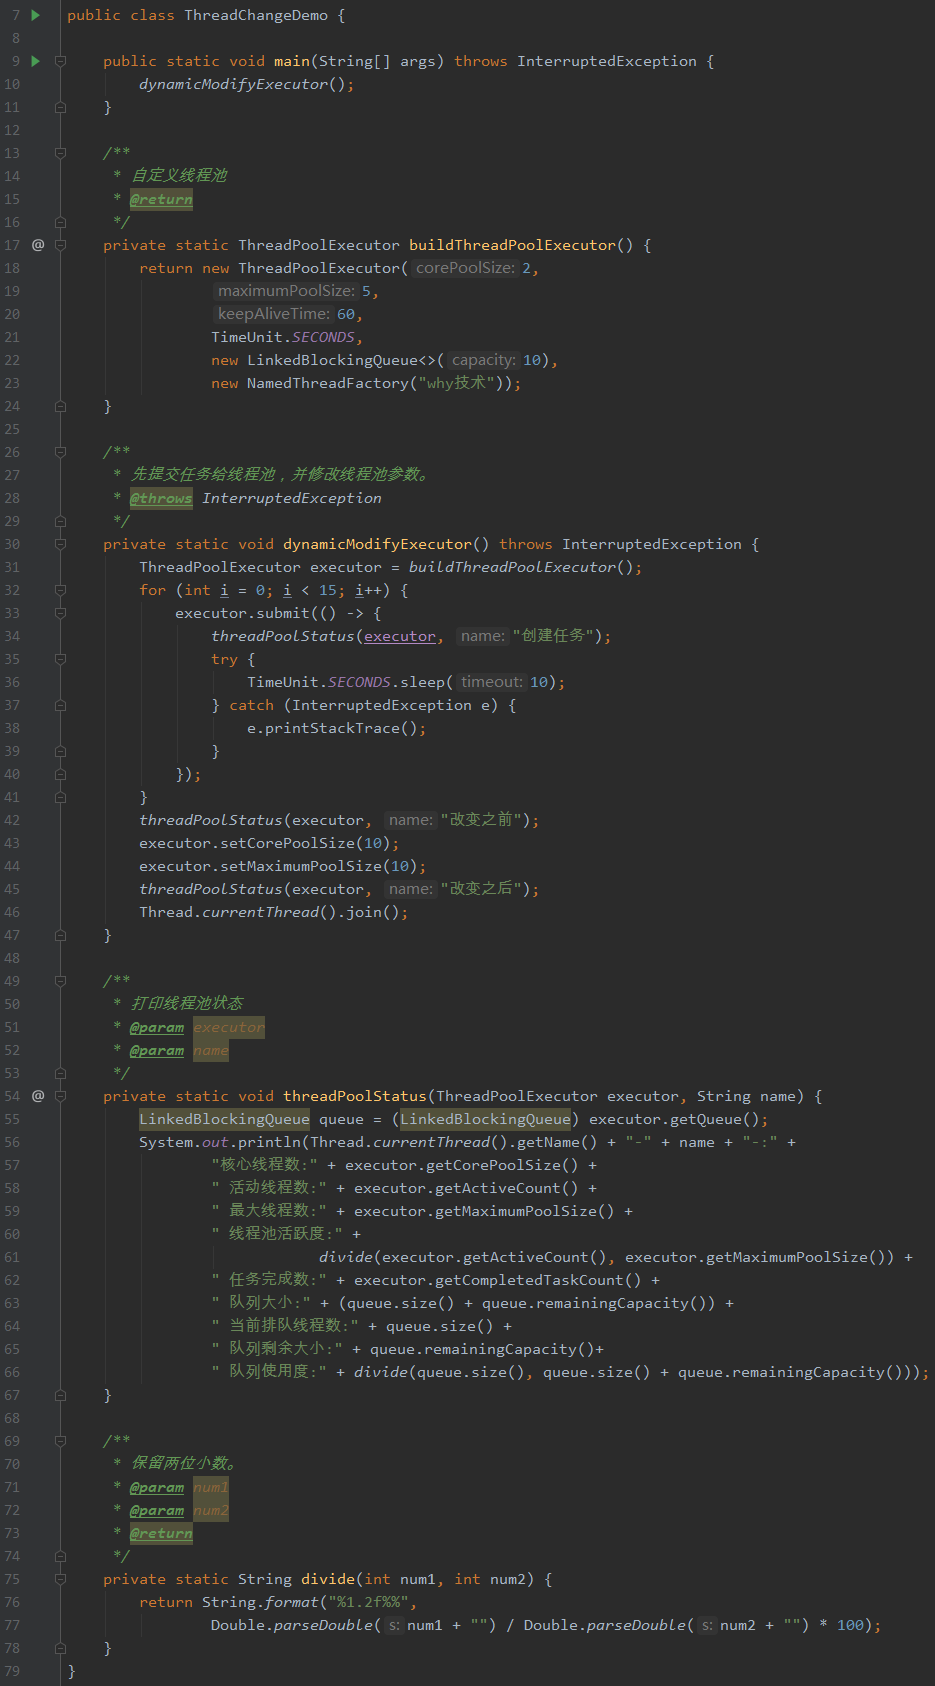Collapse the for loop fold on line 32

tap(60, 590)
